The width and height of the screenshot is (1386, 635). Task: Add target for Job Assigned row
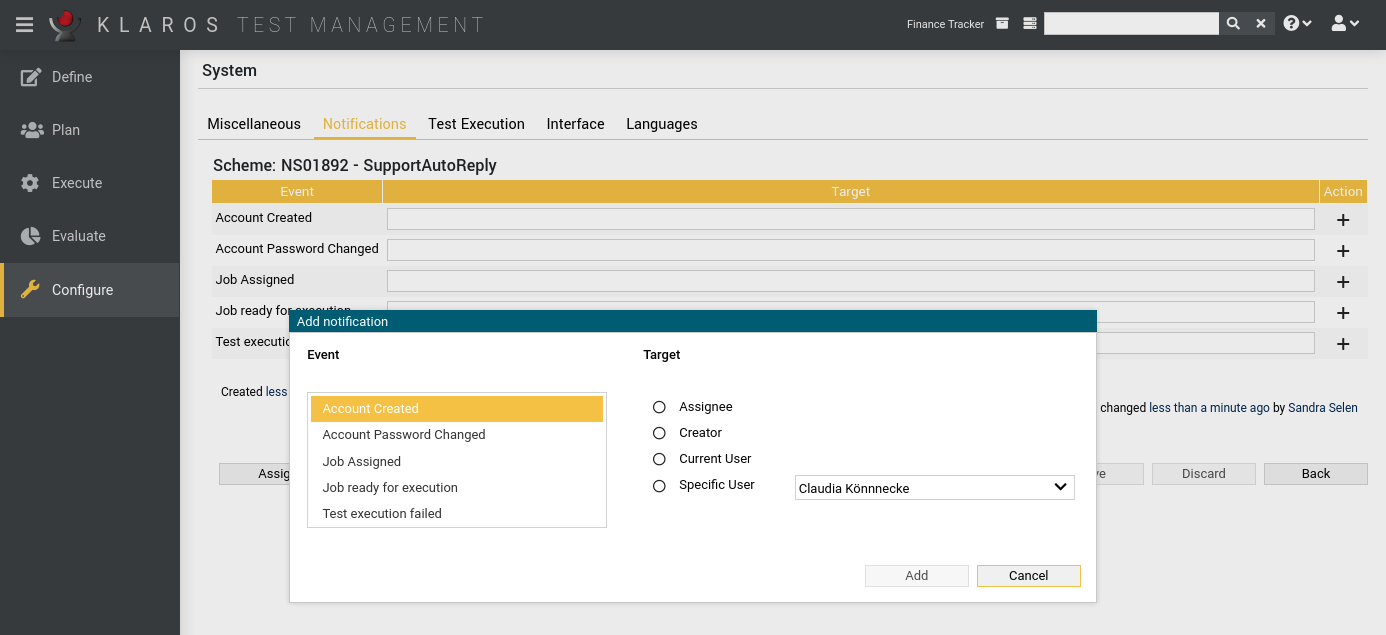(1343, 282)
